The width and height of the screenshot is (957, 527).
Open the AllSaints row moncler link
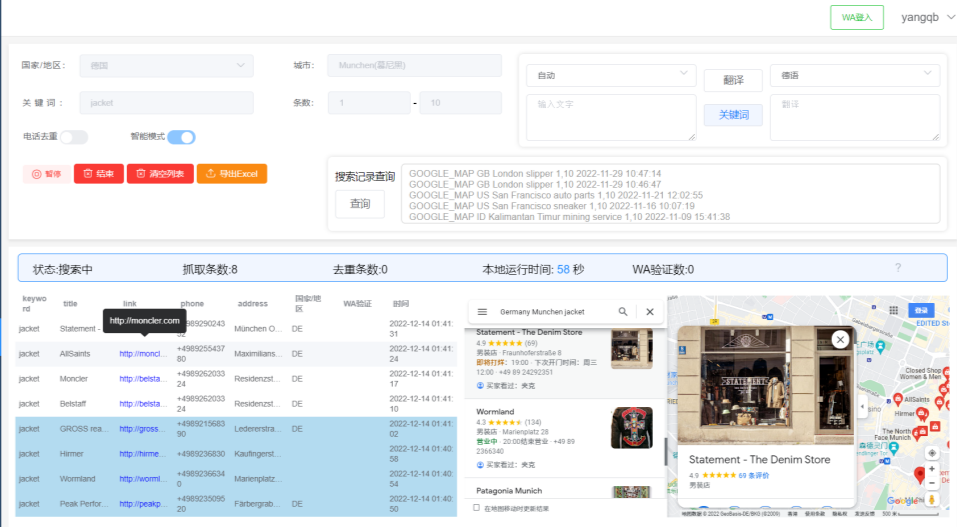pos(142,354)
